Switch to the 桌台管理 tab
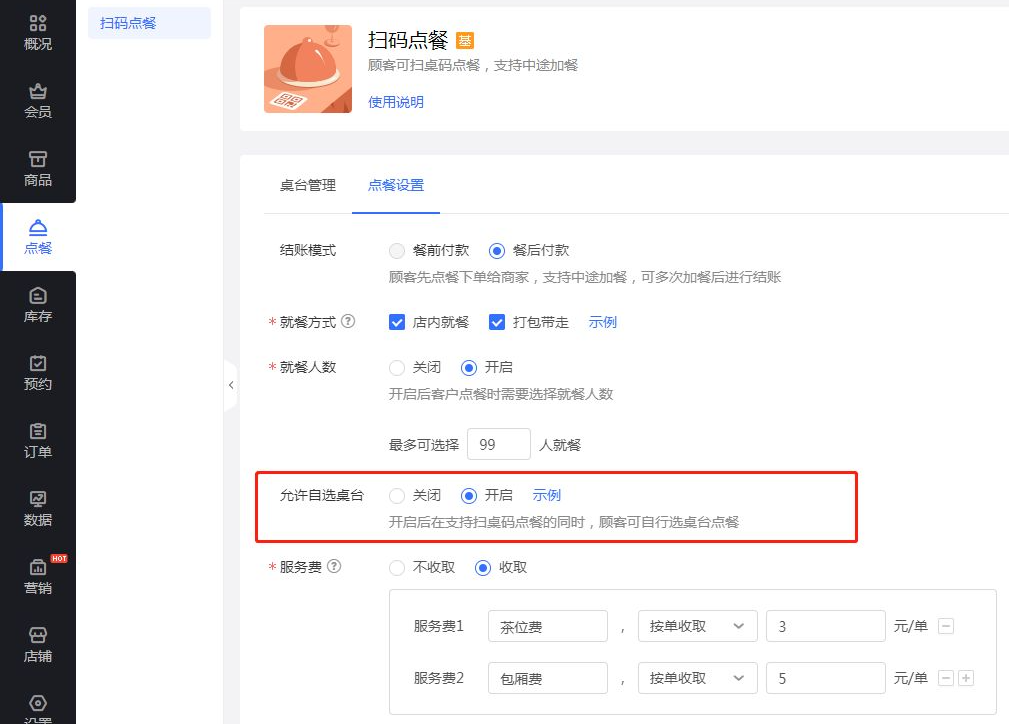 click(308, 185)
